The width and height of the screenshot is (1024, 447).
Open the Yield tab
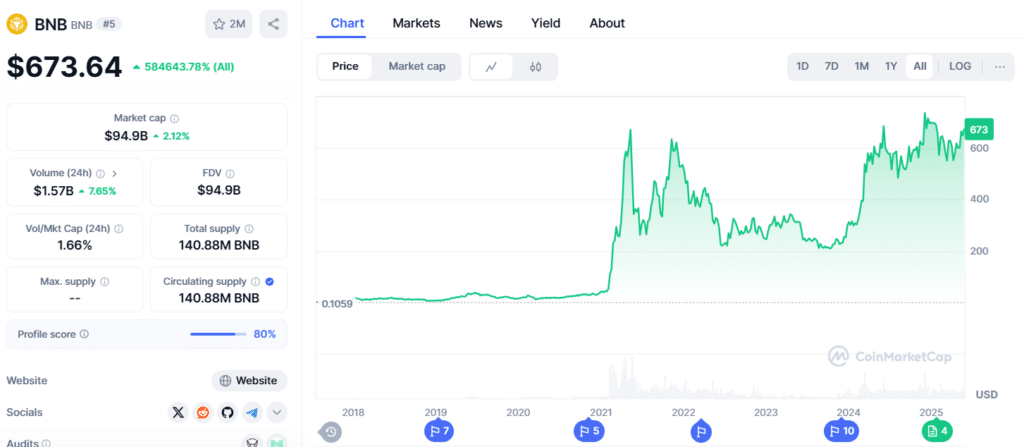(546, 24)
